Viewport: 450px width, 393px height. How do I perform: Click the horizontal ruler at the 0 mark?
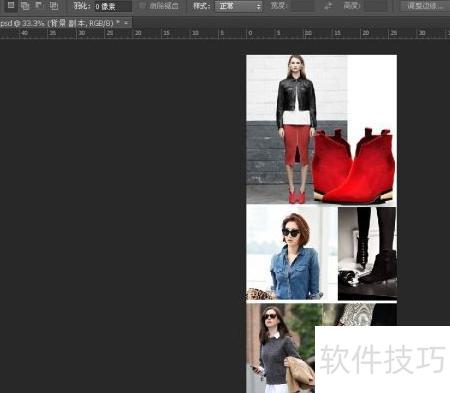250,33
